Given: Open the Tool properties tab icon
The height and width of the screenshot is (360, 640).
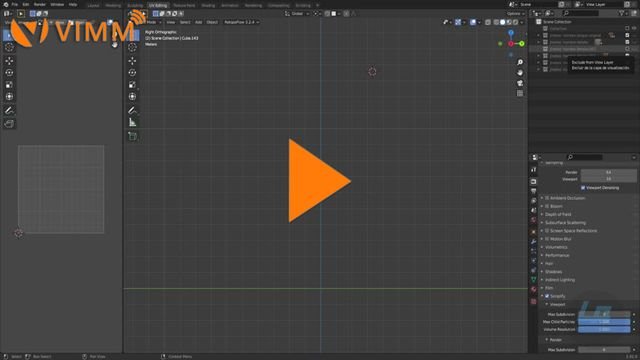Looking at the screenshot, I should point(533,170).
